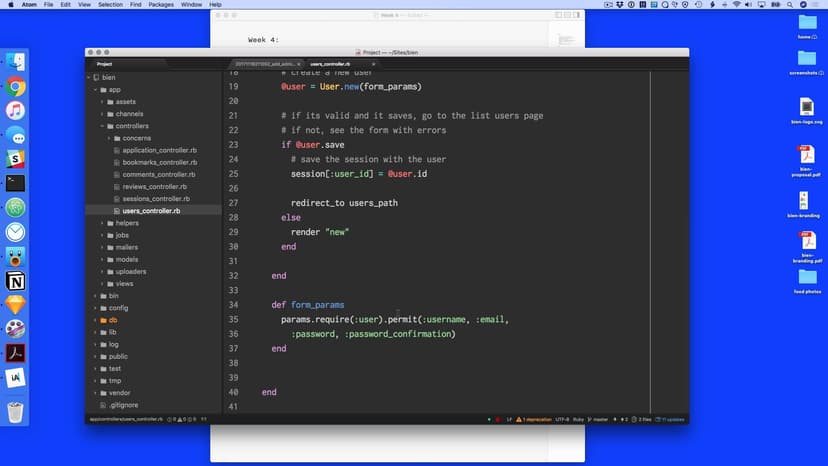Expand the config folder in project tree
The height and width of the screenshot is (466, 828).
point(96,308)
